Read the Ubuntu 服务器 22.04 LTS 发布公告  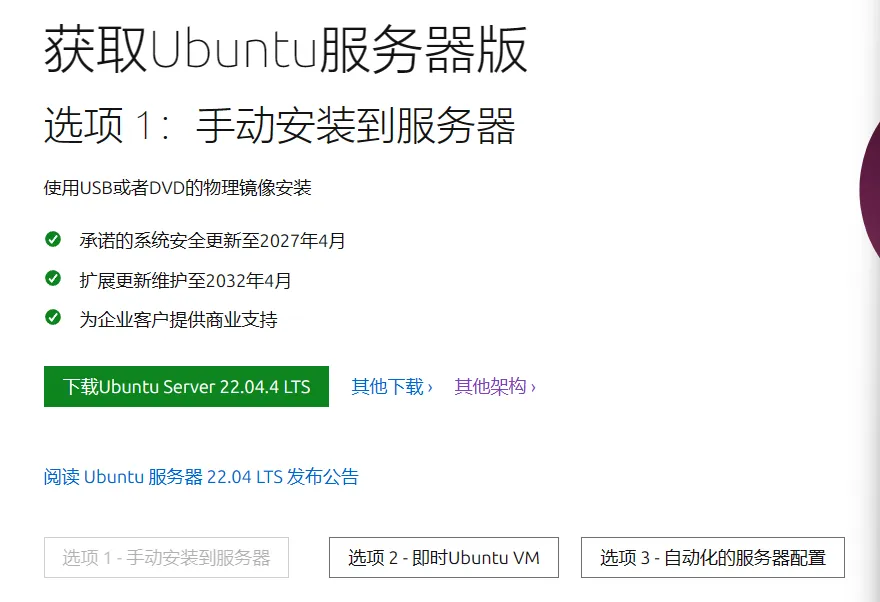click(201, 477)
